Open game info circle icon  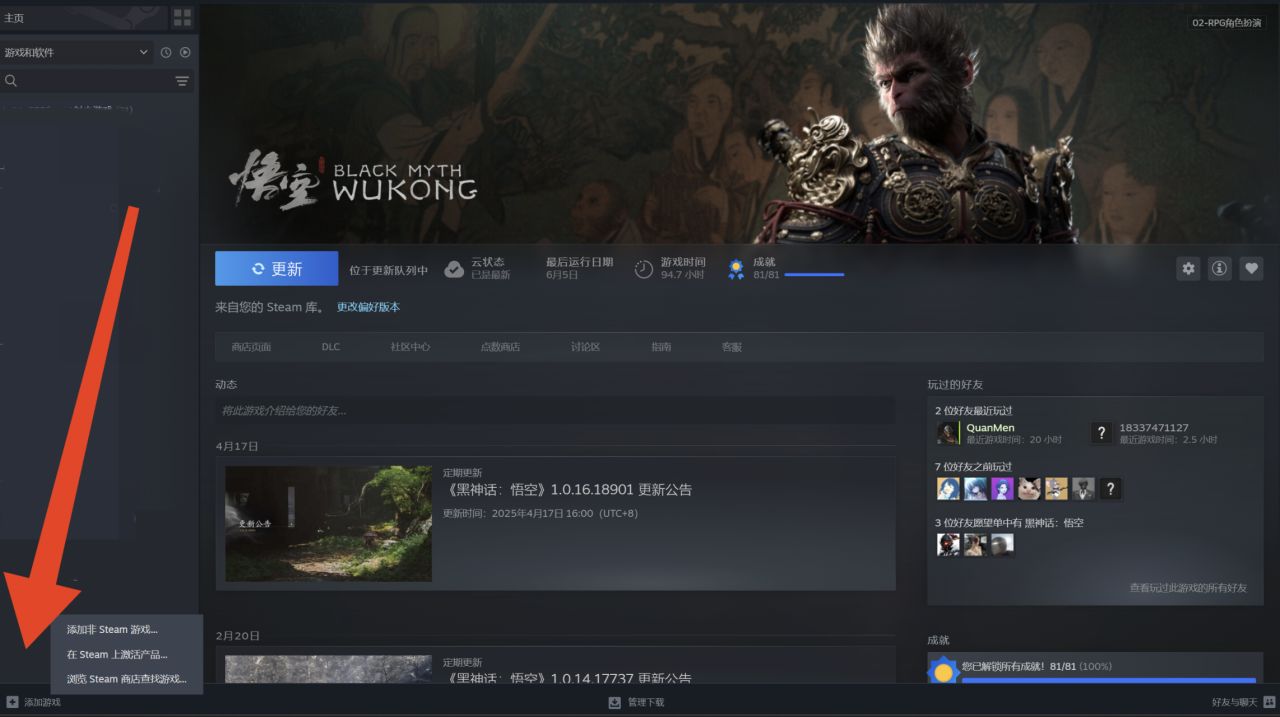tap(1219, 268)
